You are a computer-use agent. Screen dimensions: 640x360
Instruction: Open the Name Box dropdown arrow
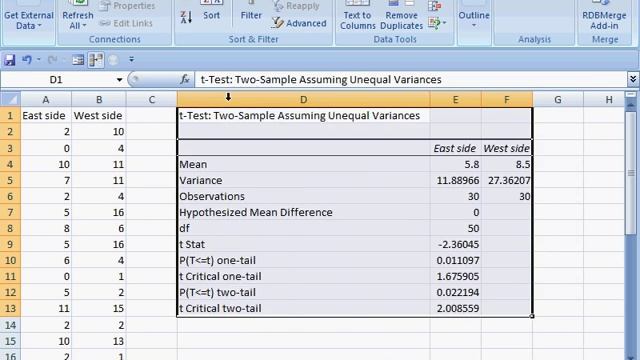[119, 80]
